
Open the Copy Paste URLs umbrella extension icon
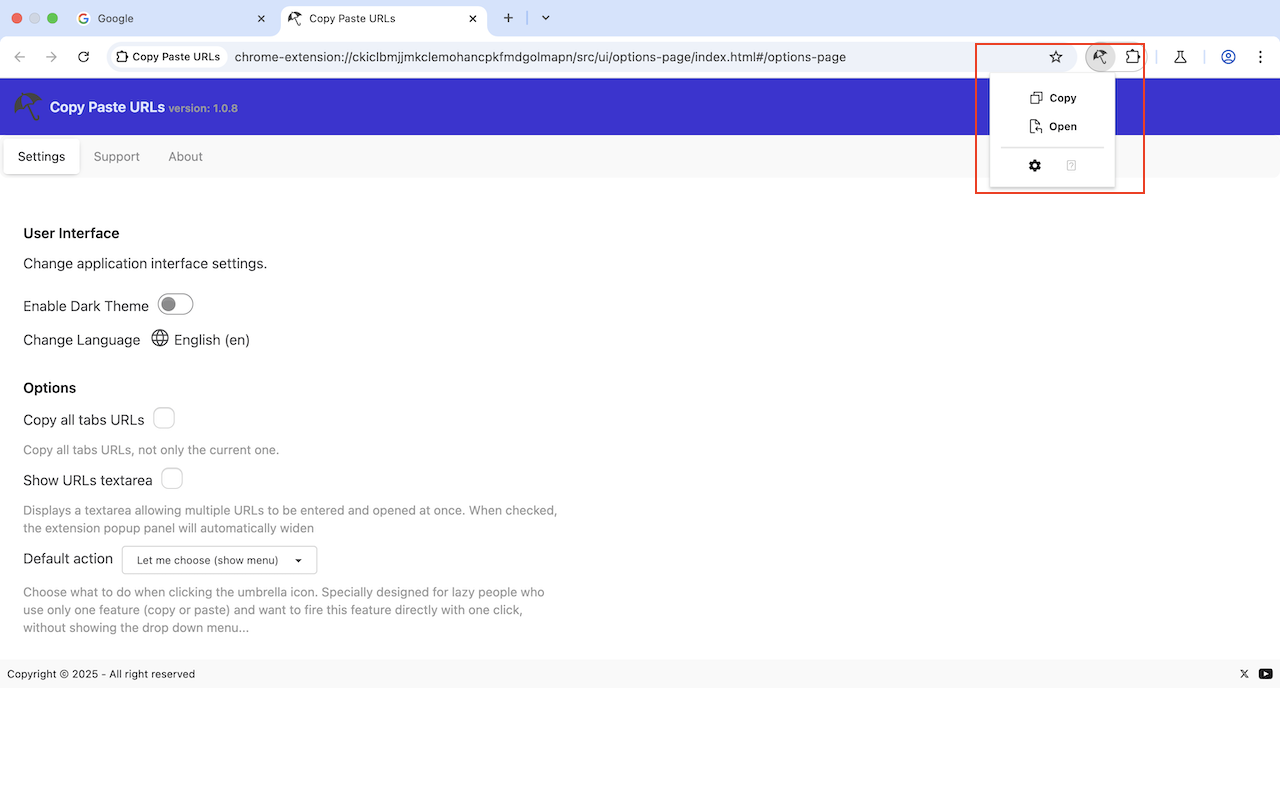1100,57
